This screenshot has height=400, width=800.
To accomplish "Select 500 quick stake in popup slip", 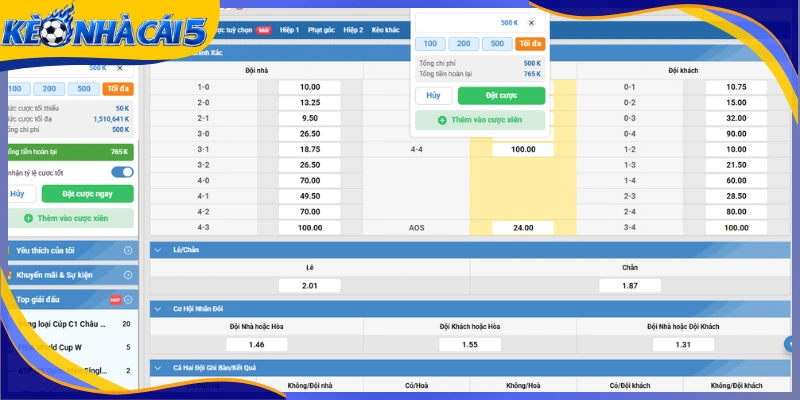I will point(497,44).
